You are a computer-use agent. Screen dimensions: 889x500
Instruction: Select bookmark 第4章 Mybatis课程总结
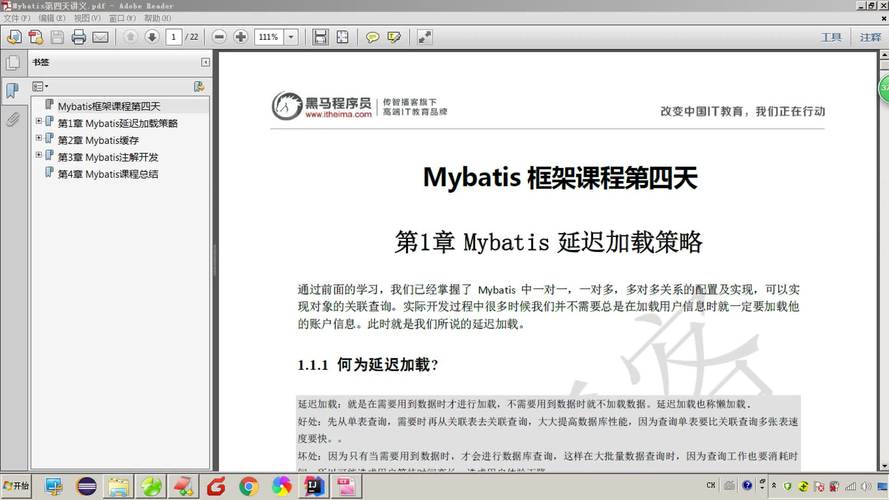(x=108, y=174)
